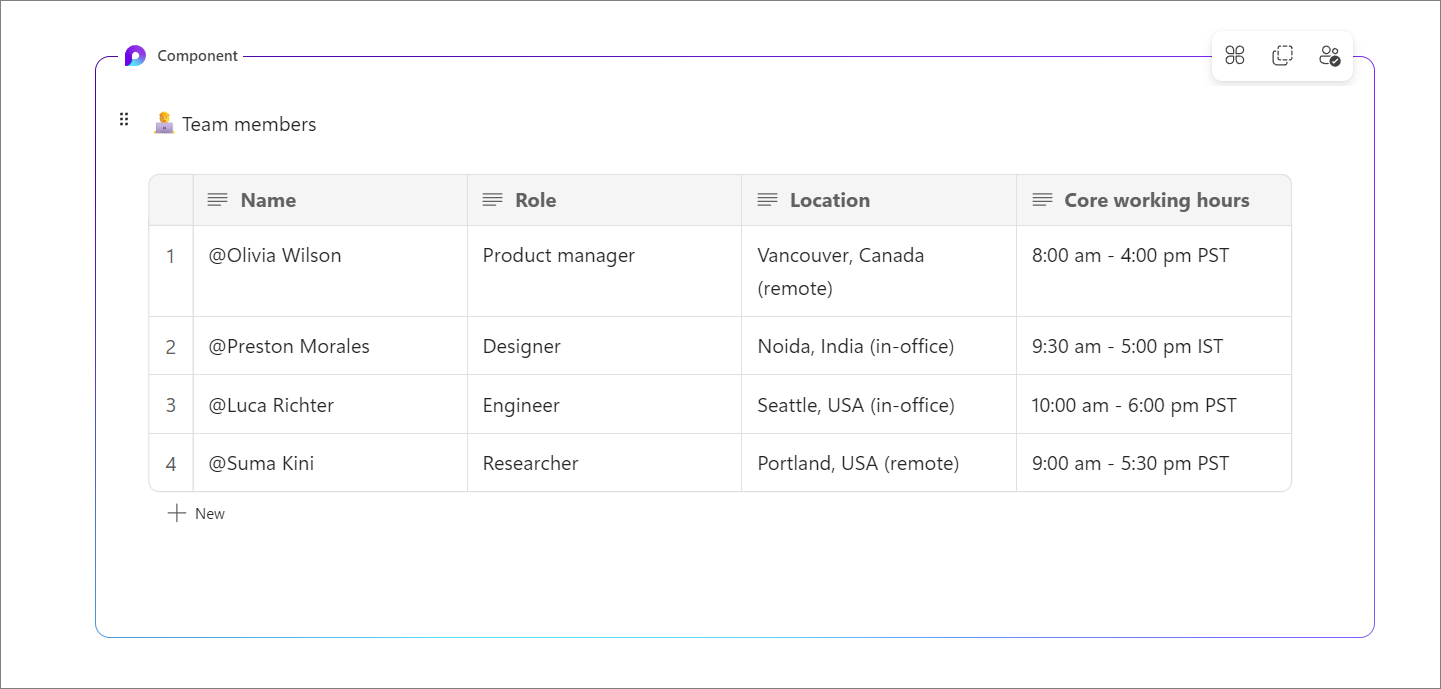Image resolution: width=1441 pixels, height=689 pixels.
Task: Click the Seattle, USA (in-office) cell
Action: (x=856, y=405)
